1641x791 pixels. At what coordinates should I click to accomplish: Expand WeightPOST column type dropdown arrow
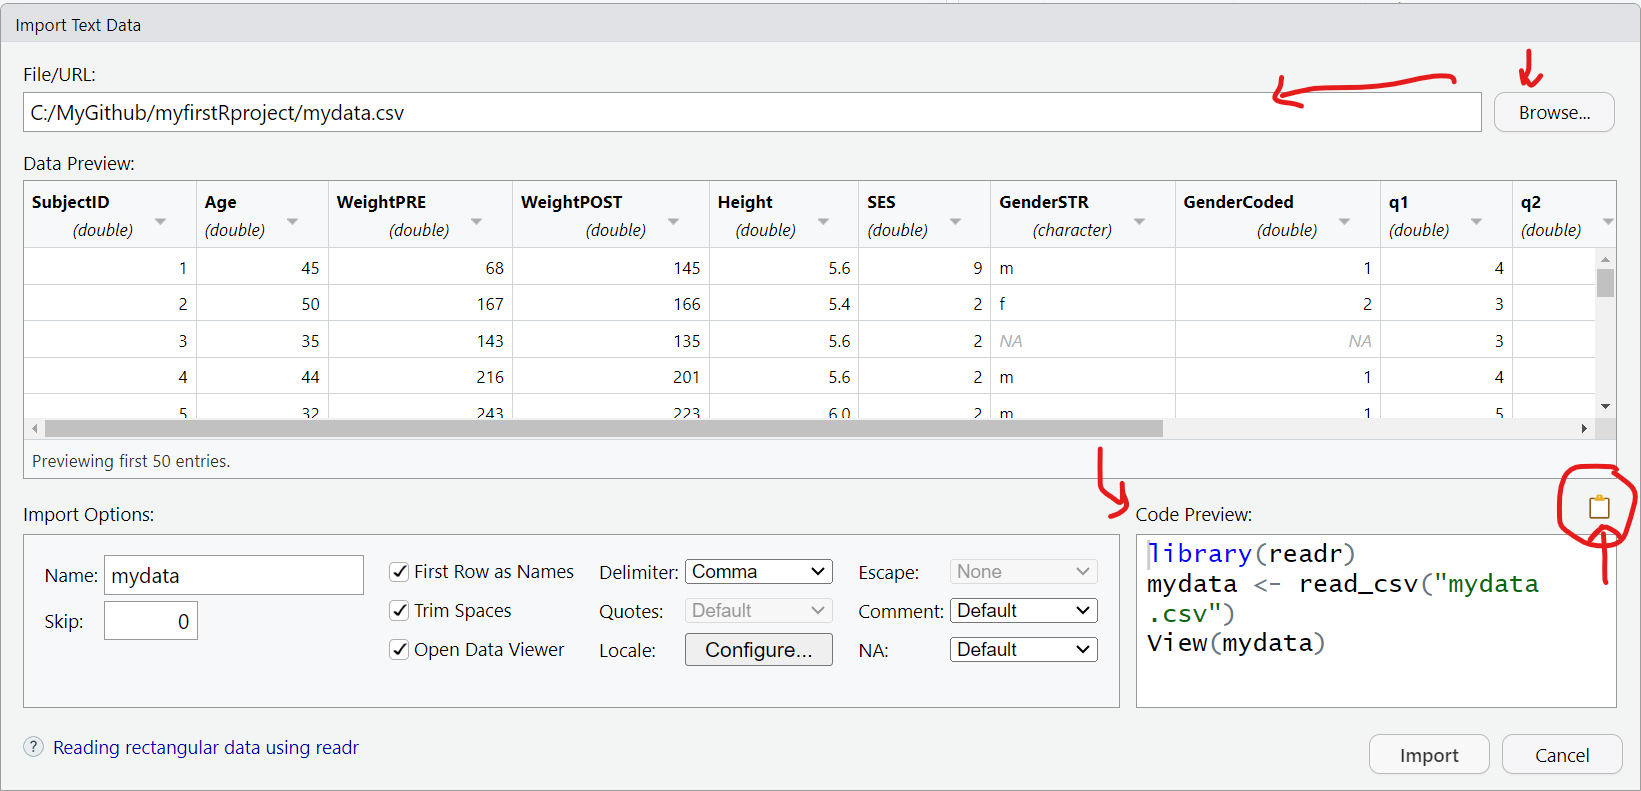tap(673, 221)
